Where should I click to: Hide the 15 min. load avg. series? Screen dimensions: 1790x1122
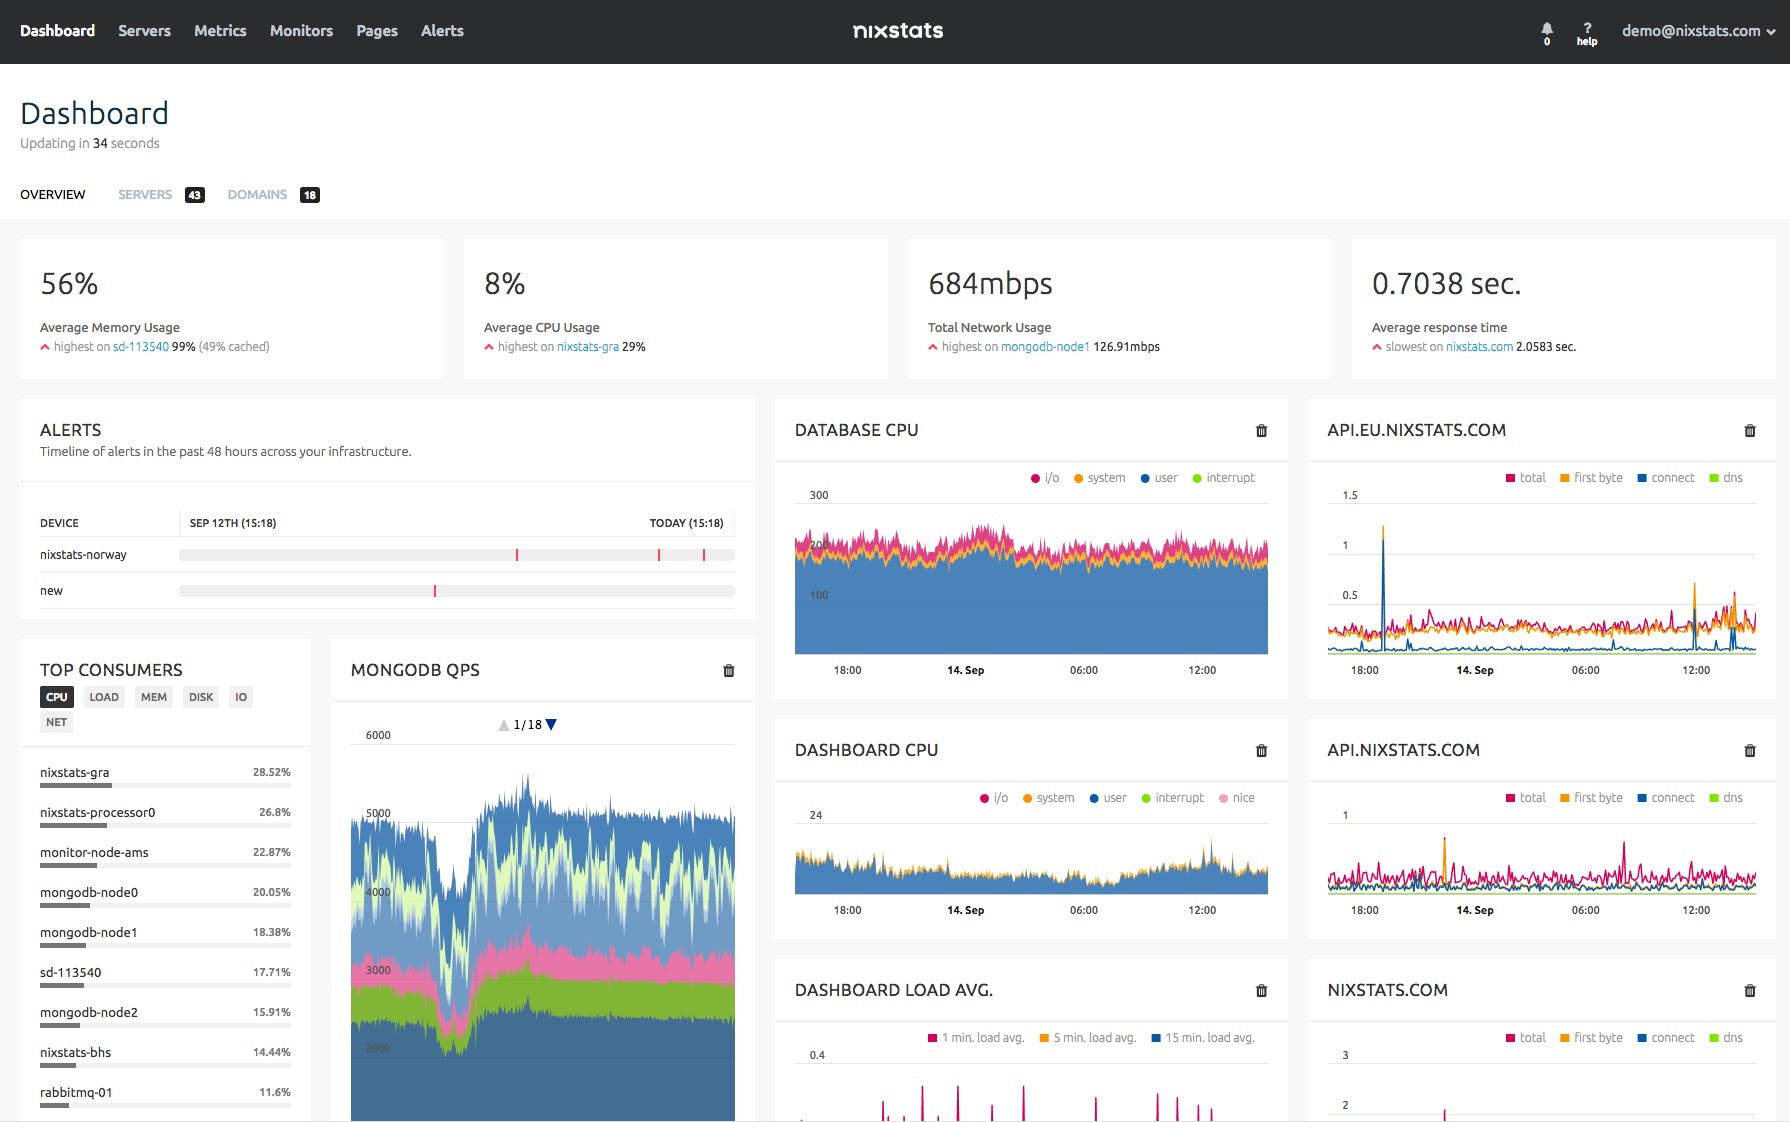click(x=1203, y=1038)
